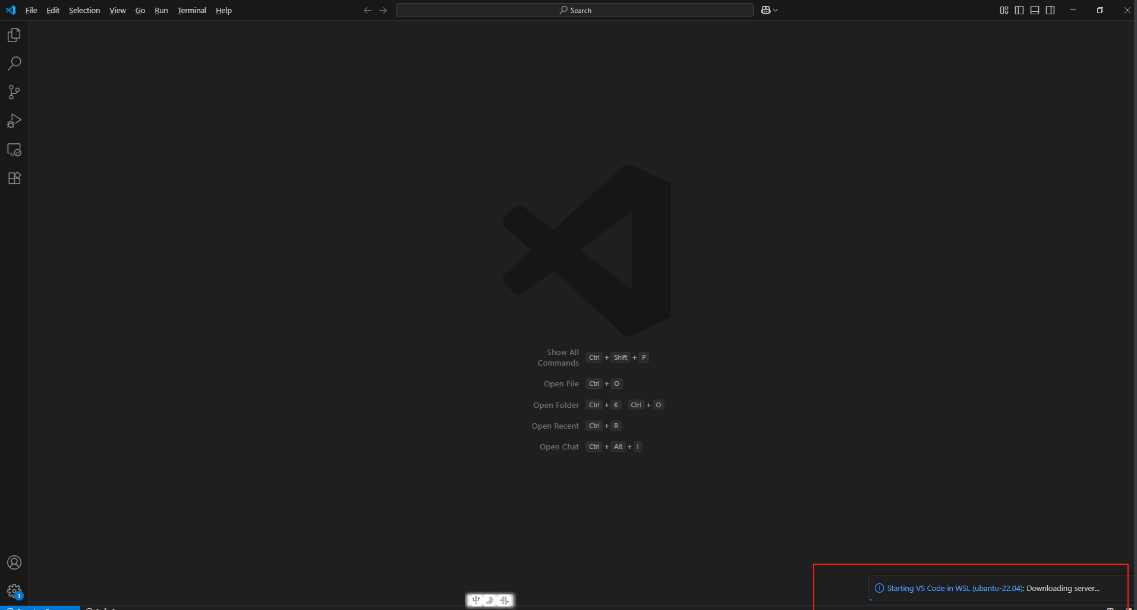The image size is (1137, 610).
Task: Open the Help menu
Action: point(223,10)
